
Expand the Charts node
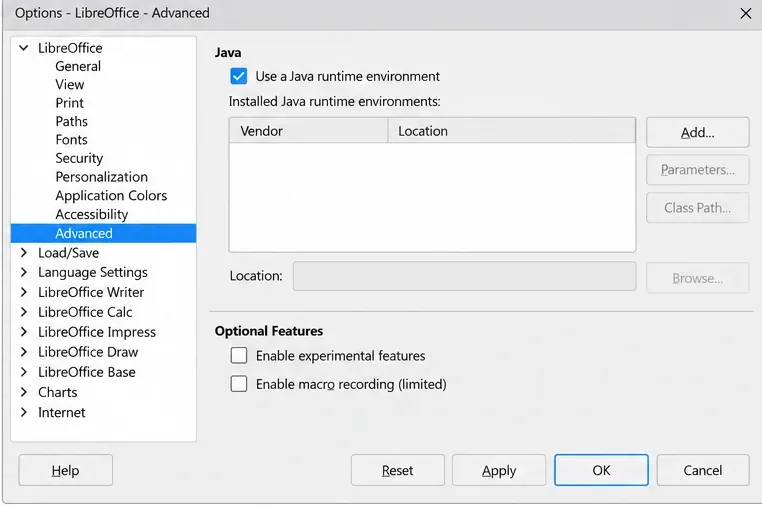coord(23,392)
